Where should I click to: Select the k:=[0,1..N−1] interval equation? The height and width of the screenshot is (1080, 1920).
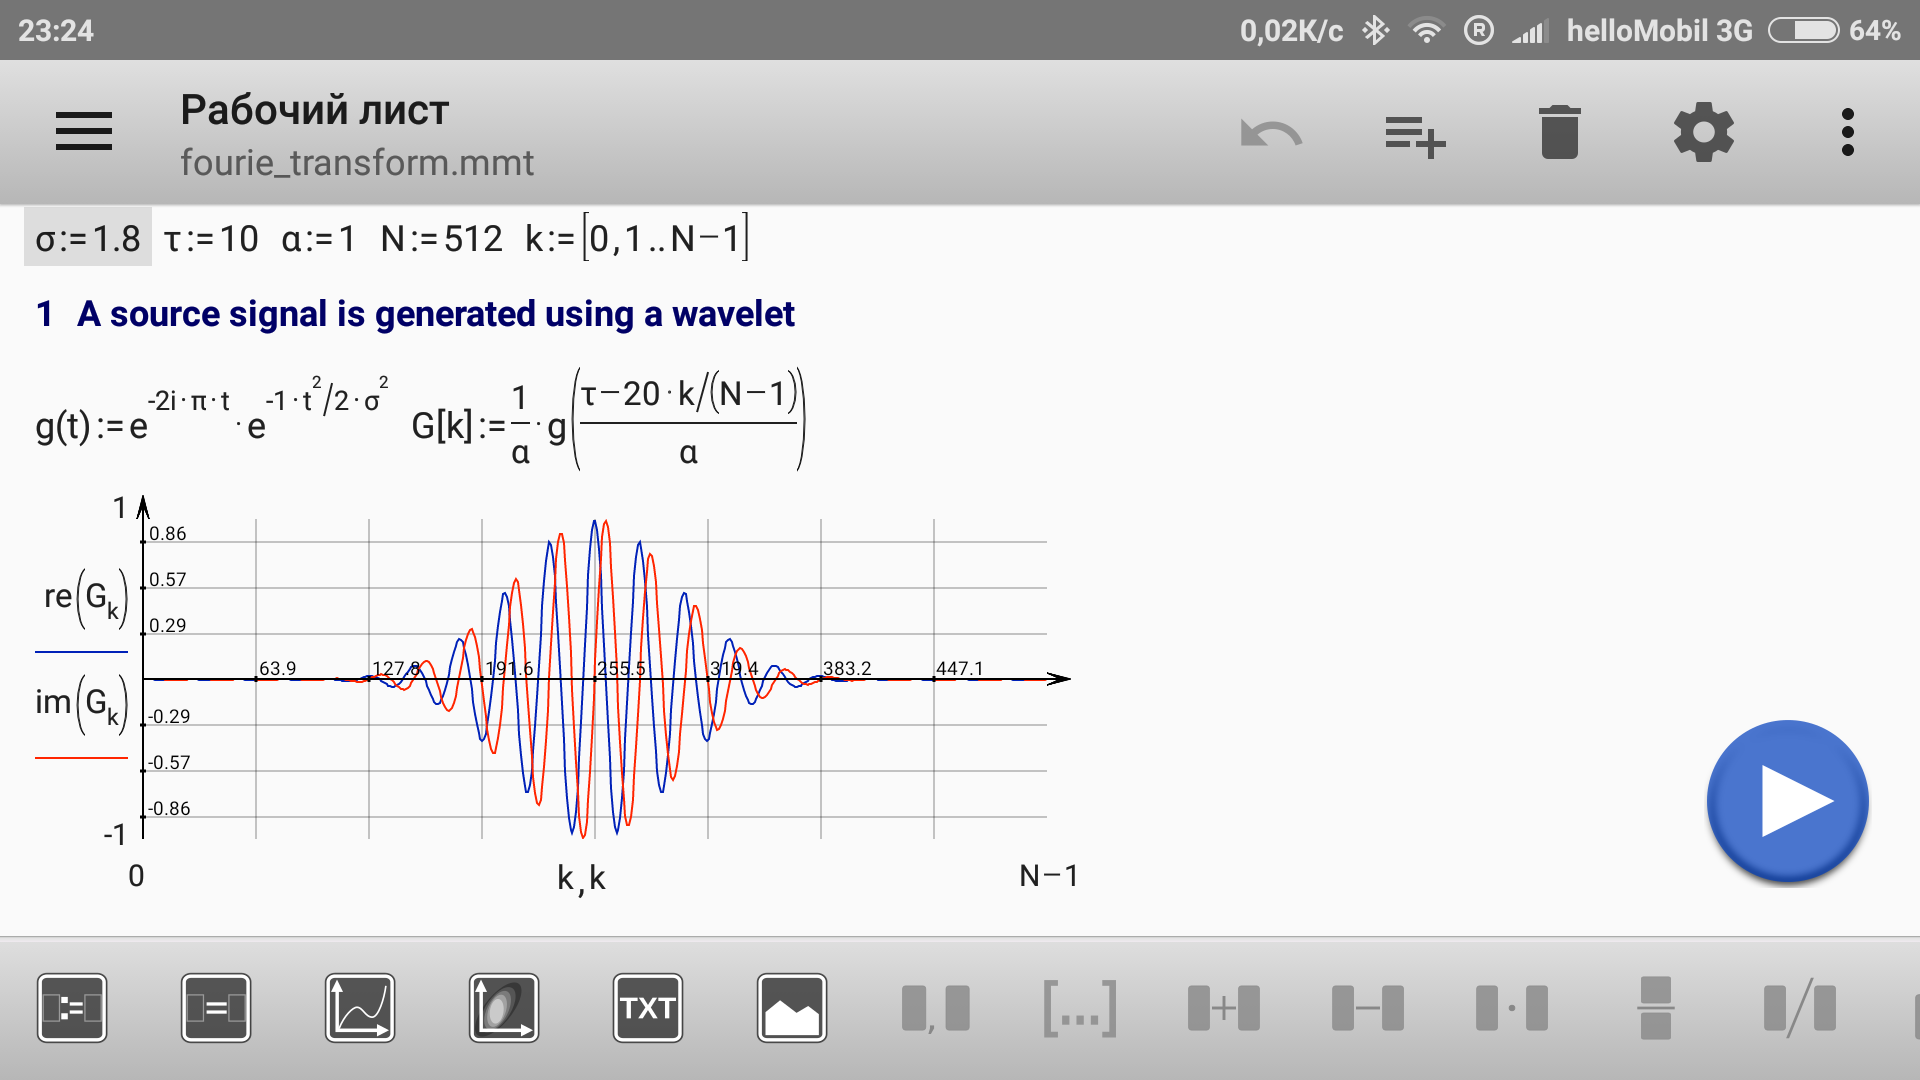tap(637, 238)
